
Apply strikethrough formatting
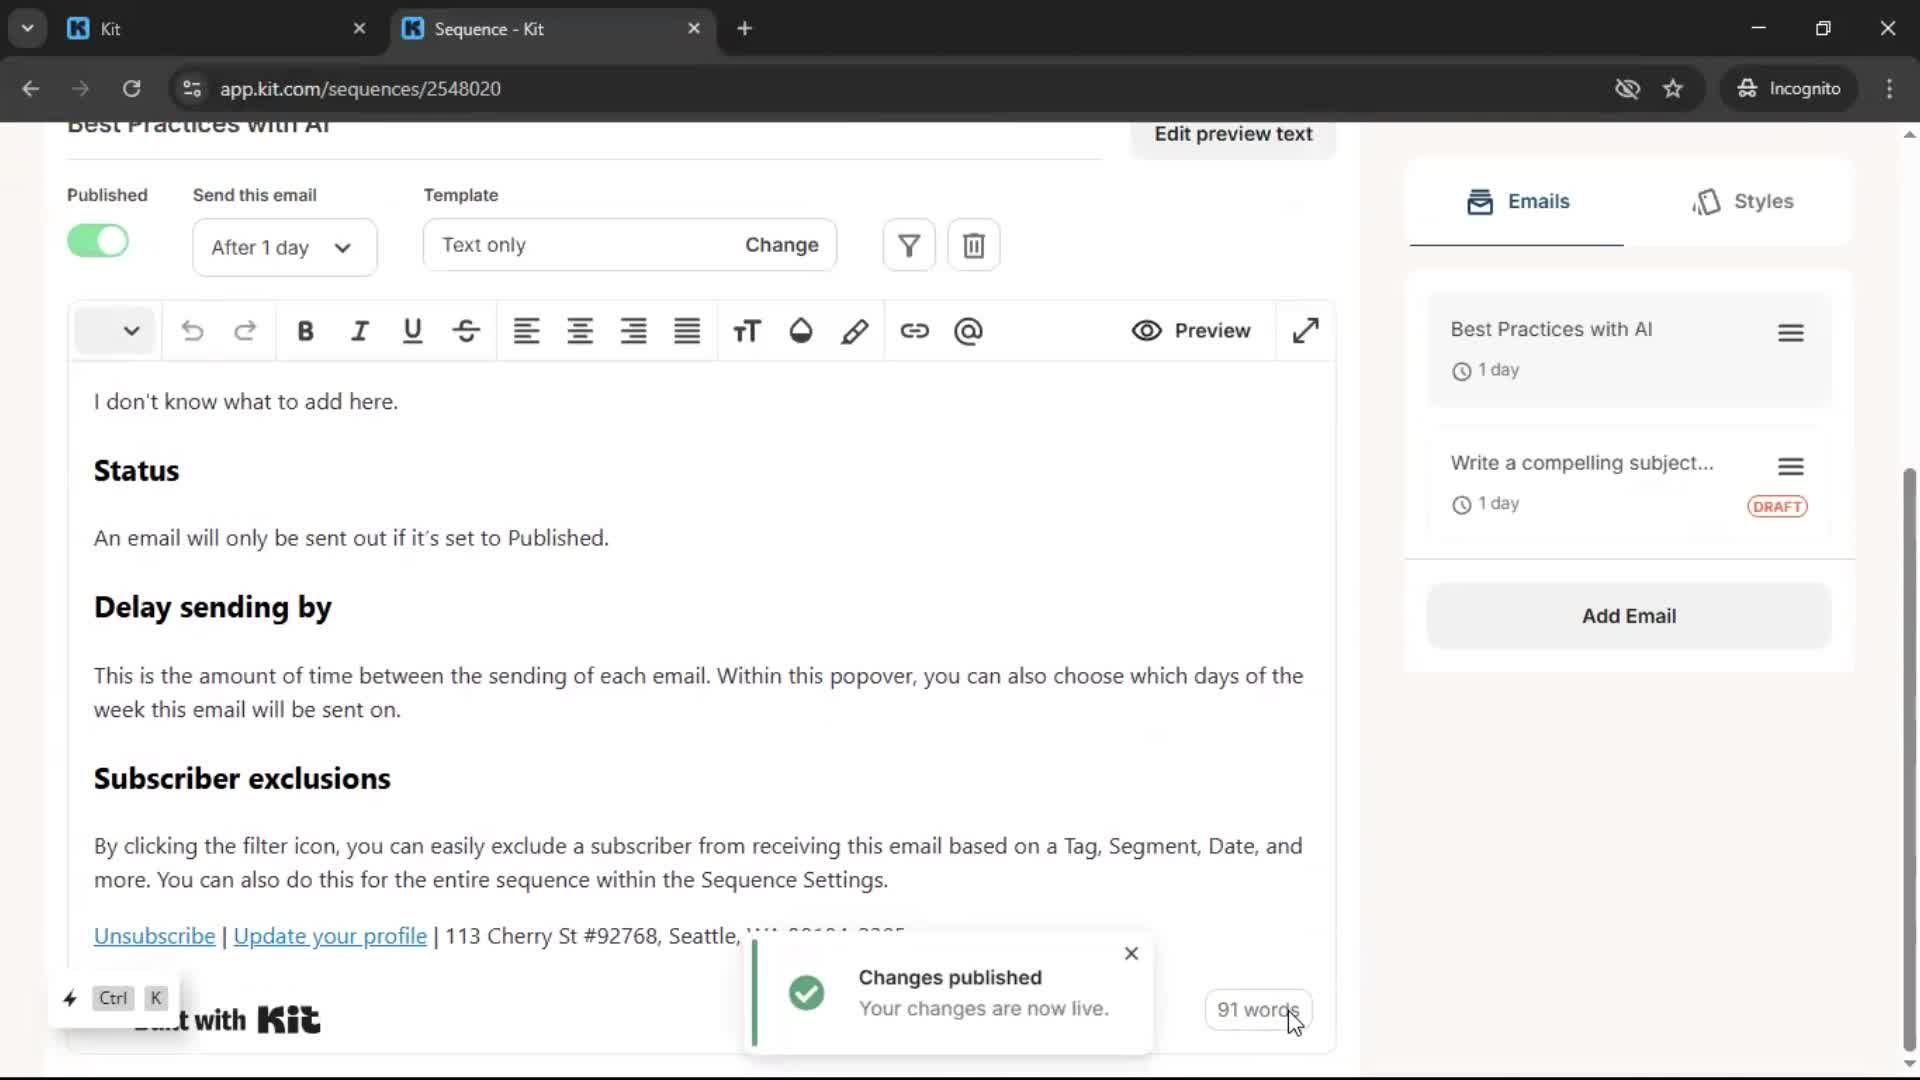coord(465,331)
